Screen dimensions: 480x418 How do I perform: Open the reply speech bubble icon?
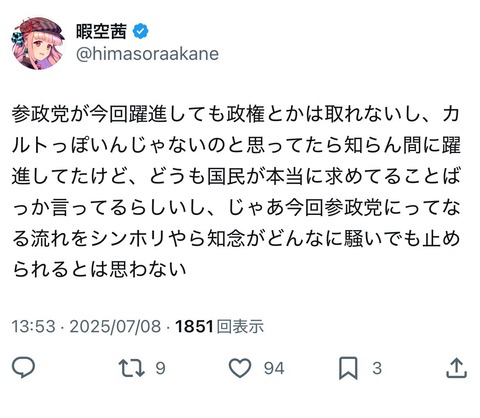pyautogui.click(x=23, y=368)
